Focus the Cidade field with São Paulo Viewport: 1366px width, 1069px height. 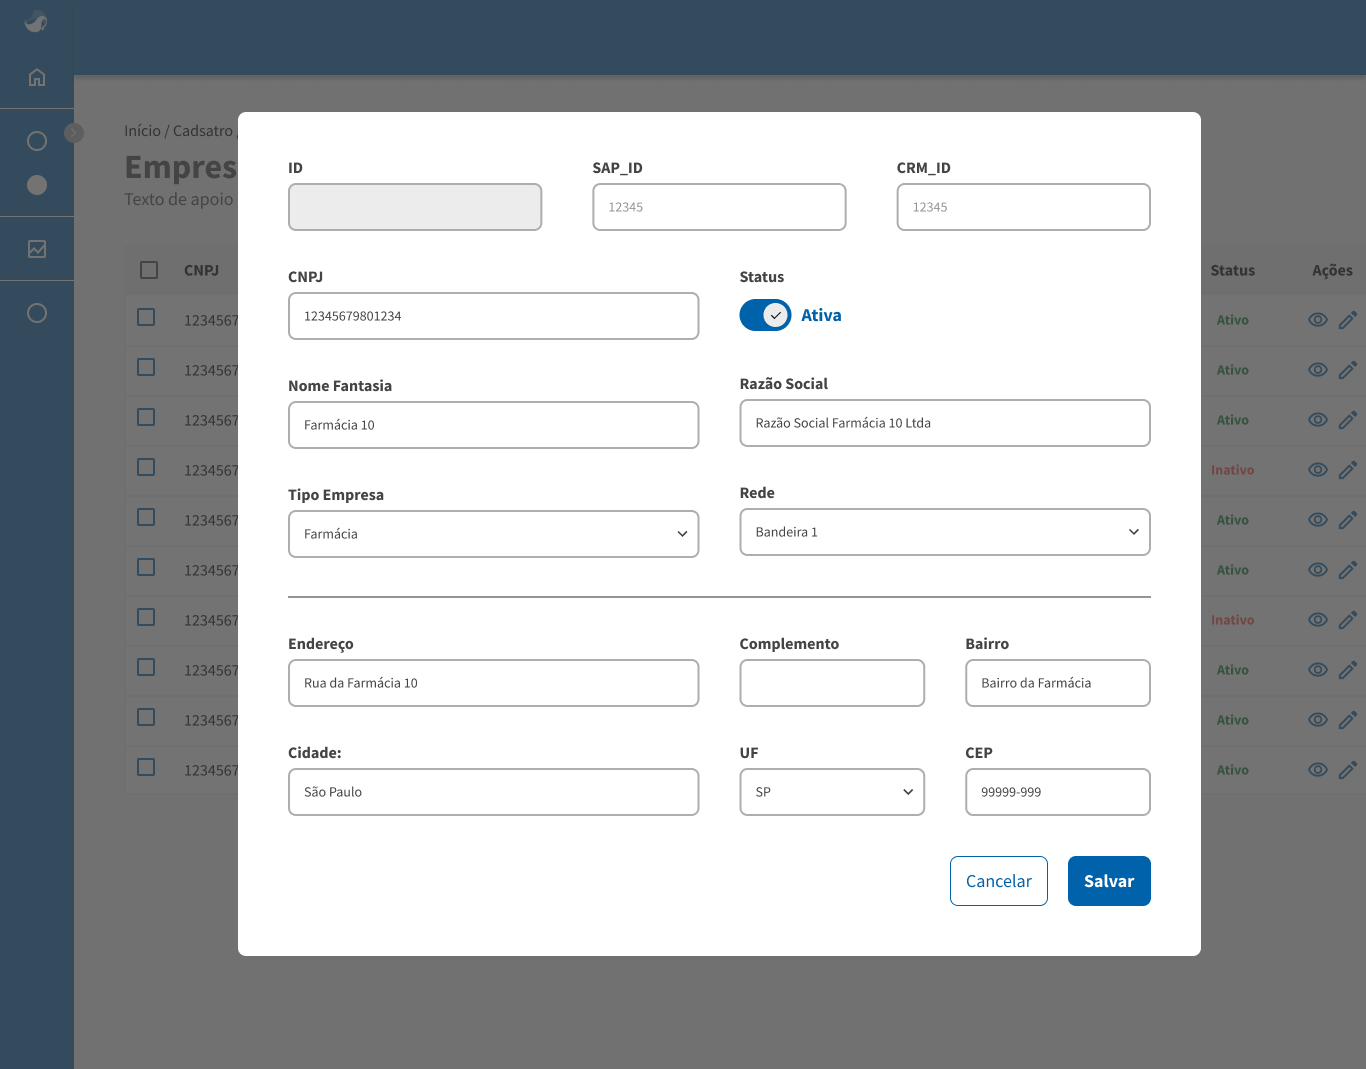point(493,792)
